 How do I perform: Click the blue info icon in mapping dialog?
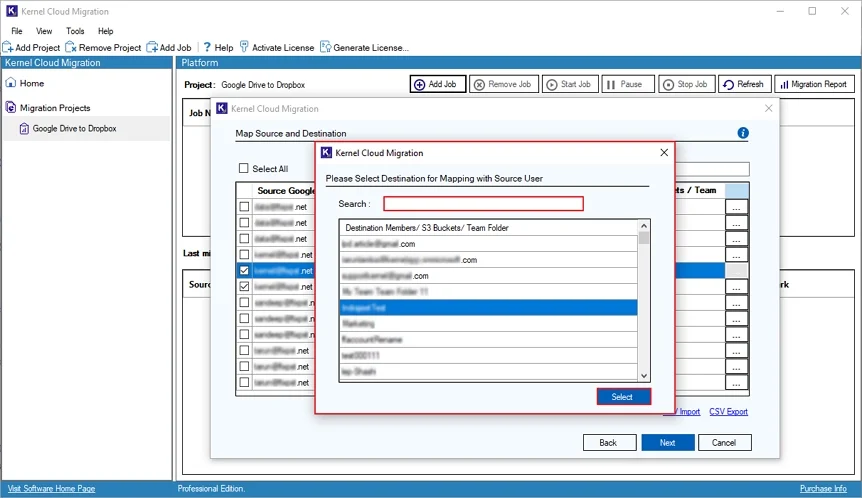(743, 133)
